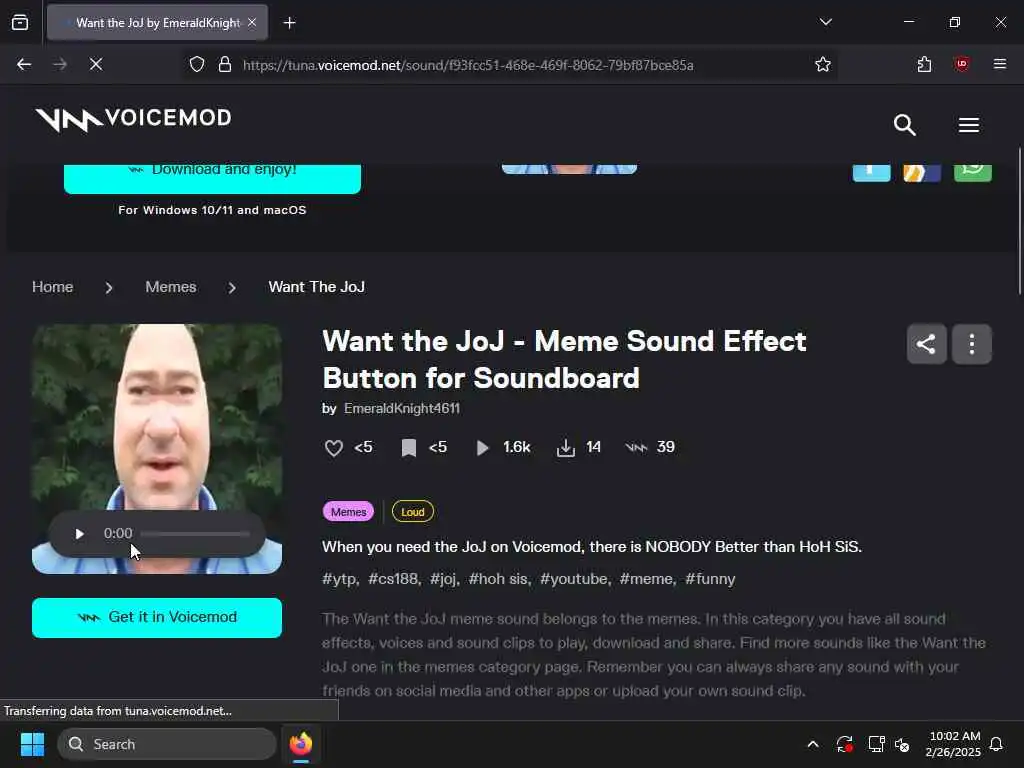Click the #cs188 hashtag
1024x768 pixels.
393,579
